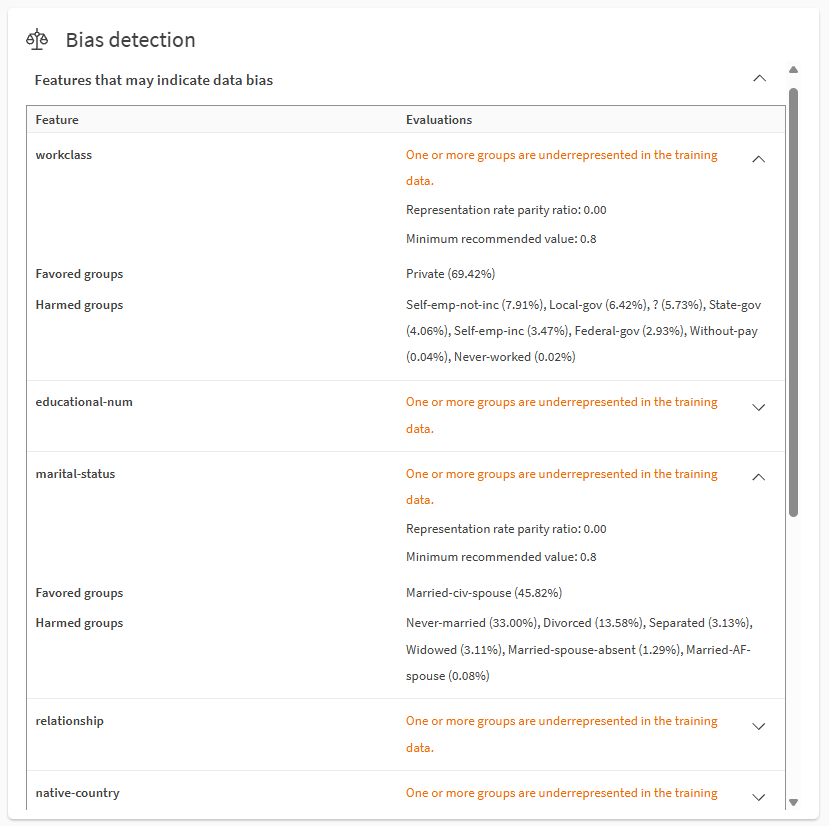Select the workclass feature row
The height and width of the screenshot is (826, 829).
[x=64, y=154]
